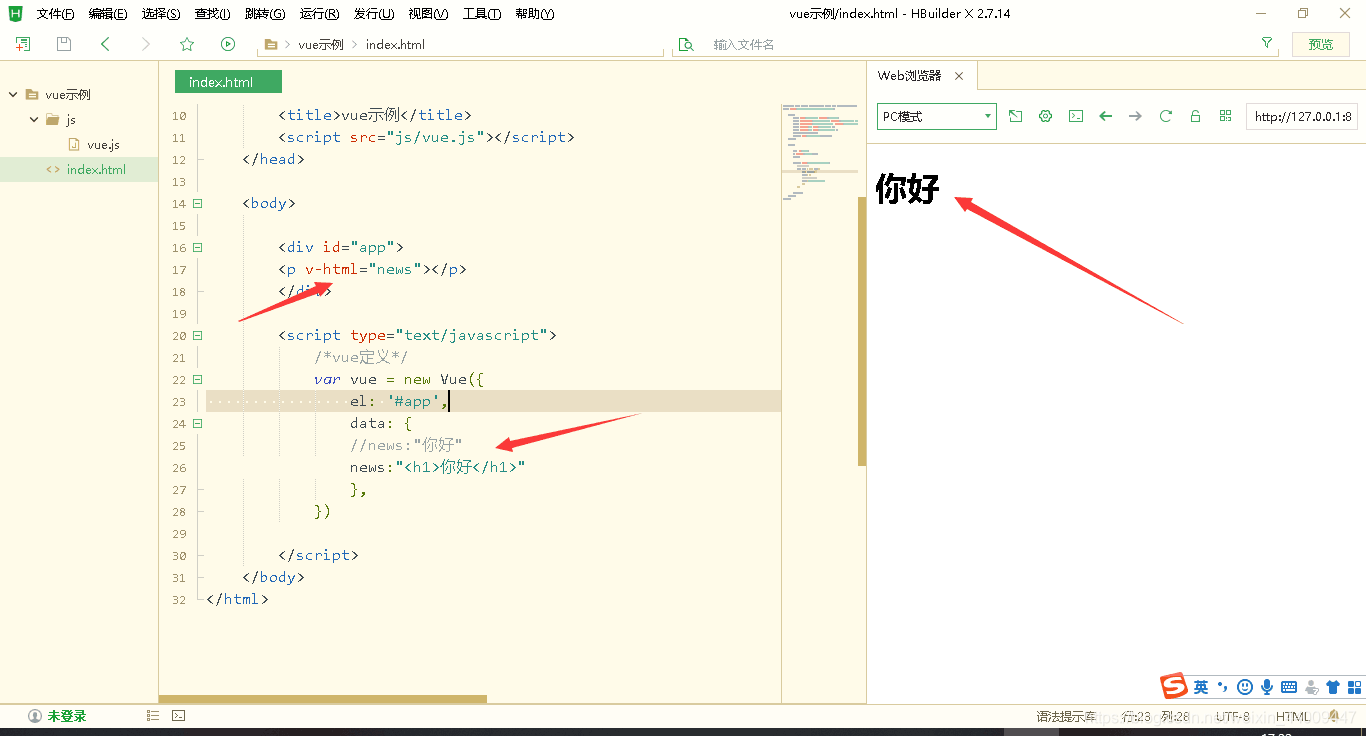1366x736 pixels.
Task: Toggle Sogou 英 language mode
Action: pyautogui.click(x=1201, y=687)
